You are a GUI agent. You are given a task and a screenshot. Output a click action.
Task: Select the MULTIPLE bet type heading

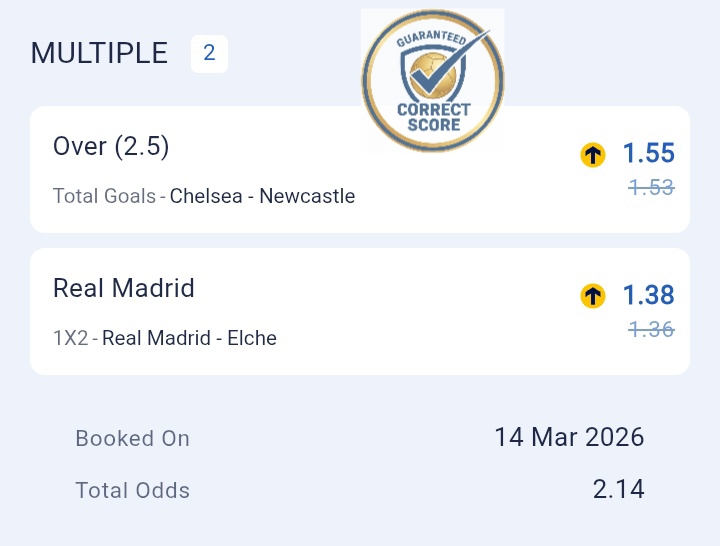coord(99,53)
